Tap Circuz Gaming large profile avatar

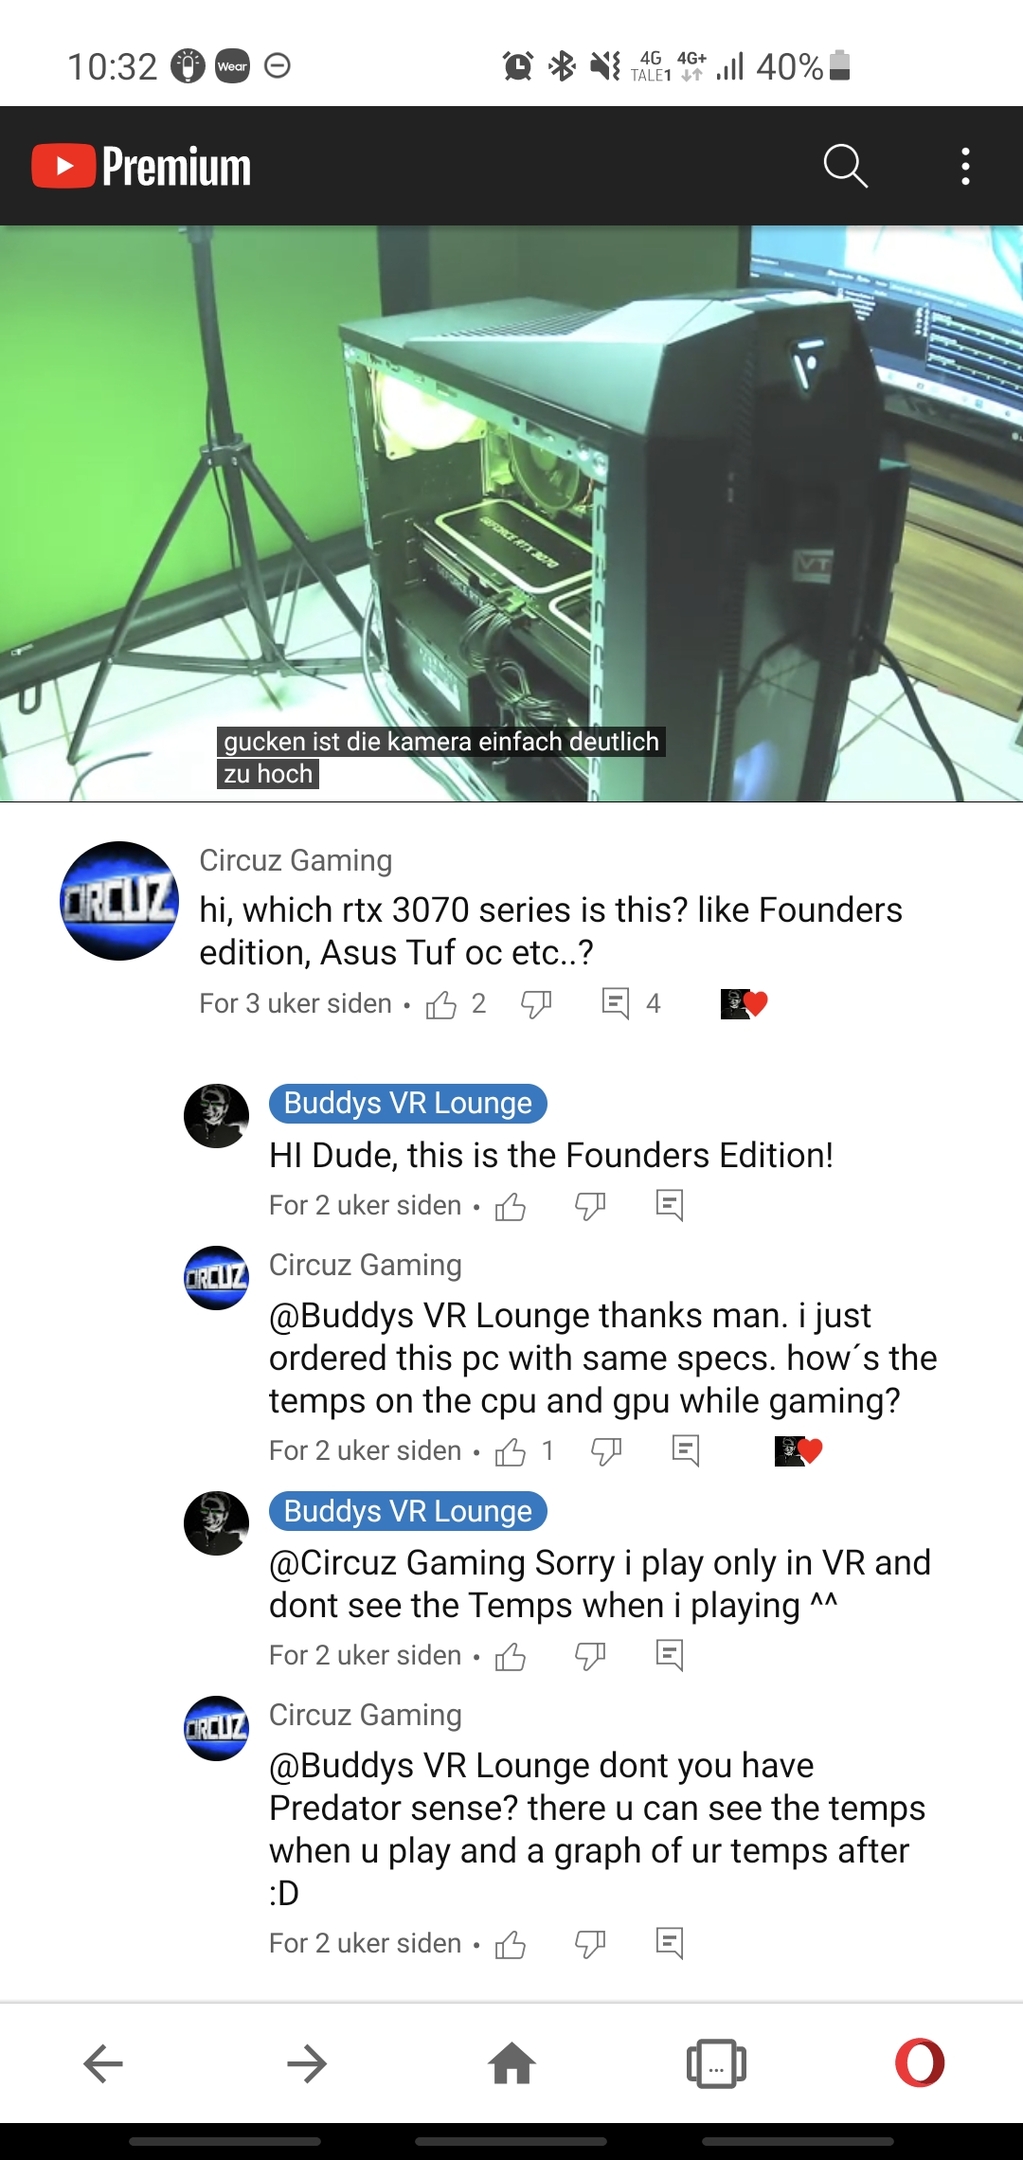click(119, 901)
